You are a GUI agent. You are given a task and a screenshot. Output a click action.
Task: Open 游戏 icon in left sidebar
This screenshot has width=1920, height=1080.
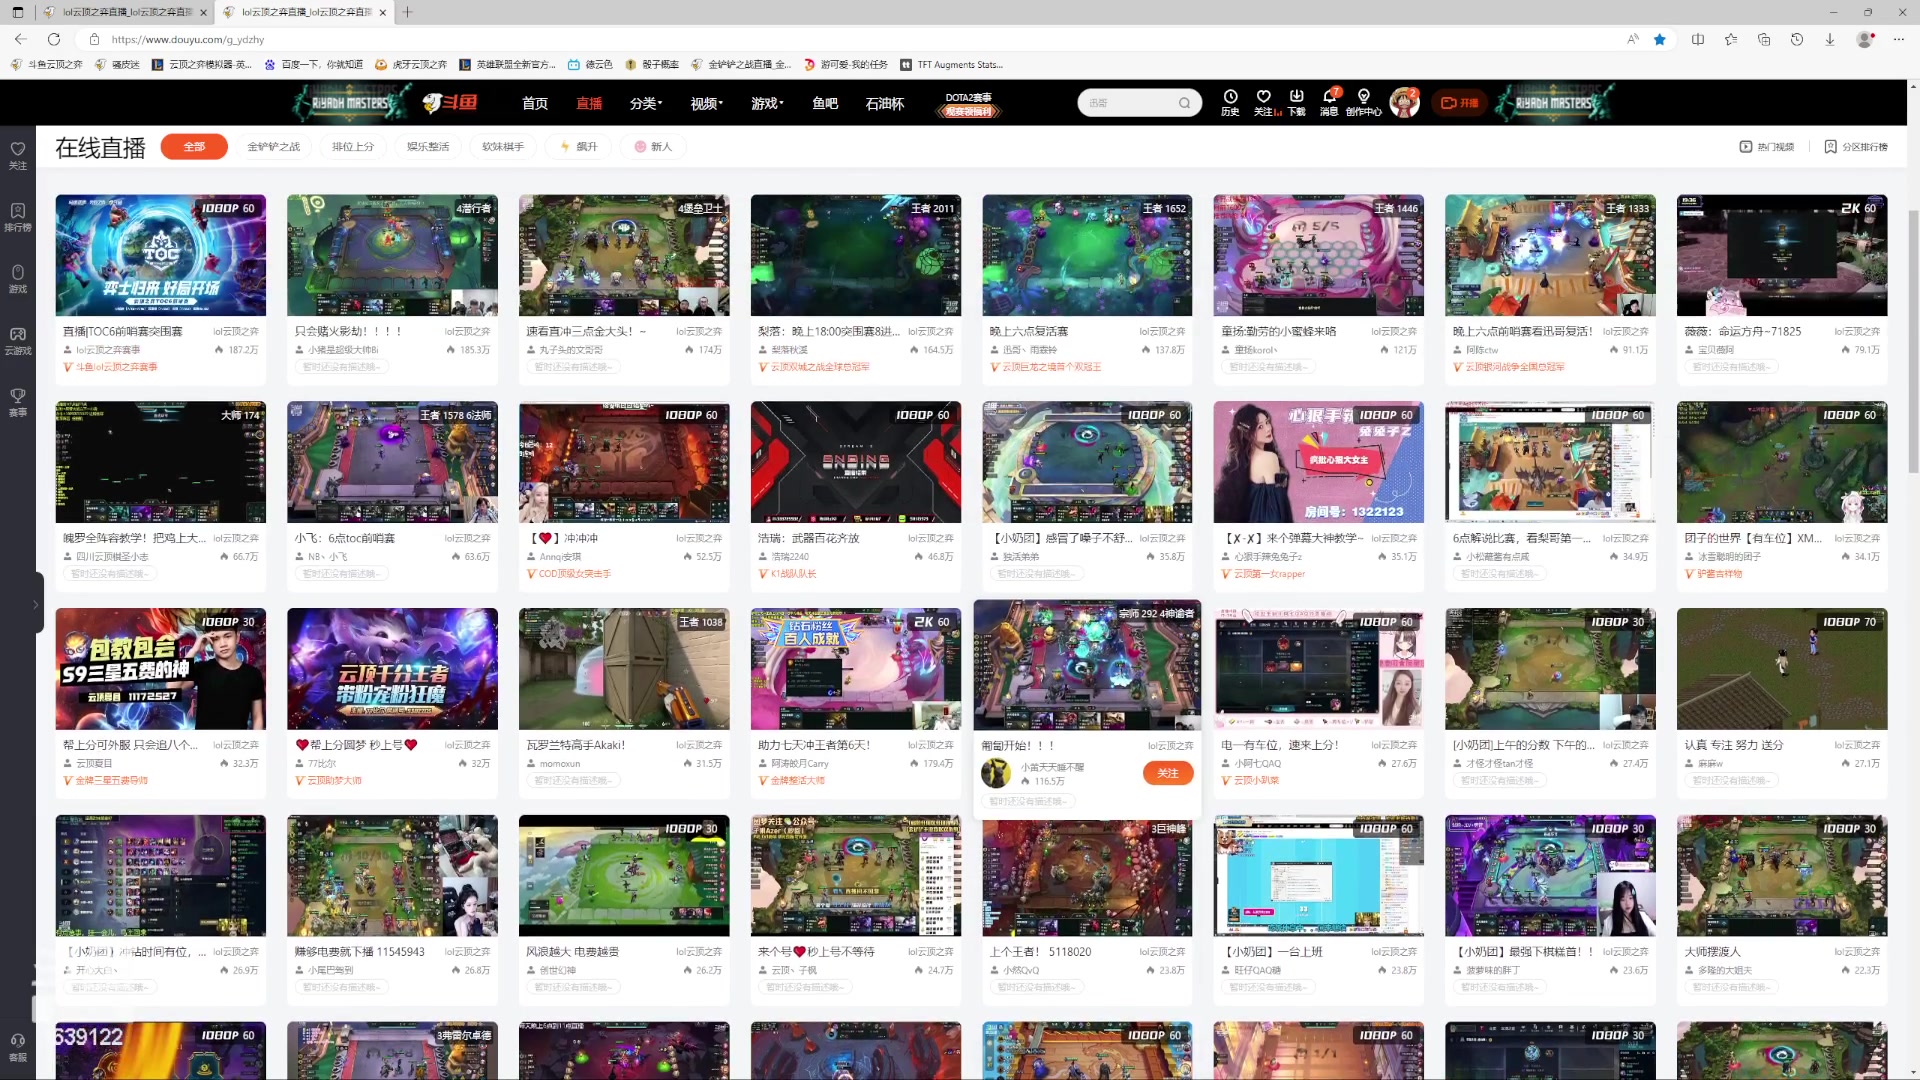click(18, 279)
